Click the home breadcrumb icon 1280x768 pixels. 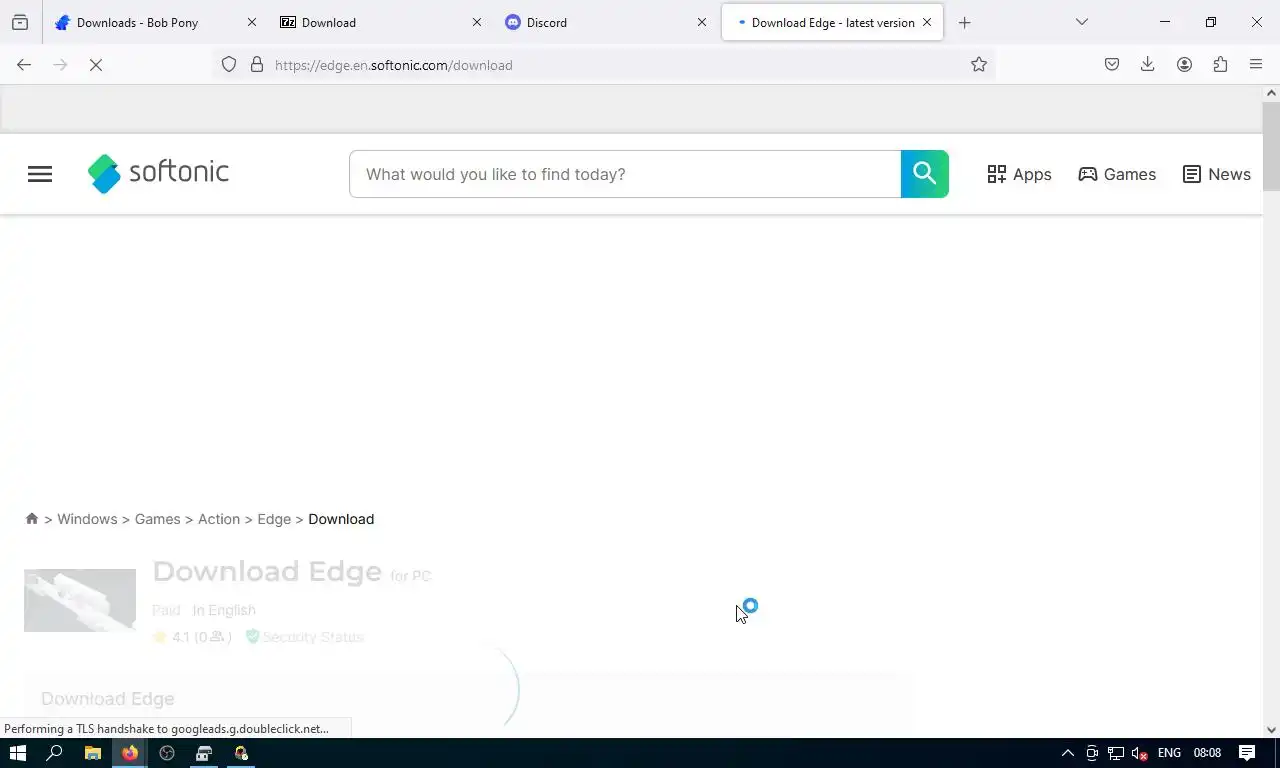pyautogui.click(x=32, y=518)
